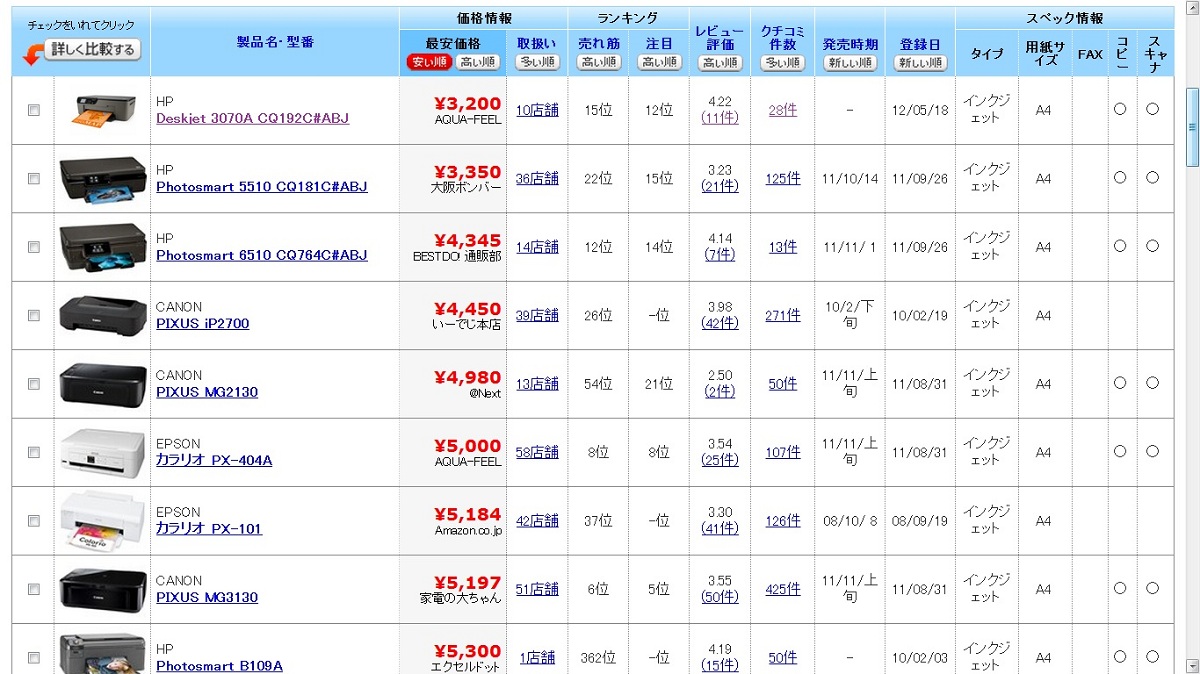Open the Photosmart 6510 CQ764C#ABJ link
This screenshot has width=1200, height=674.
click(262, 255)
